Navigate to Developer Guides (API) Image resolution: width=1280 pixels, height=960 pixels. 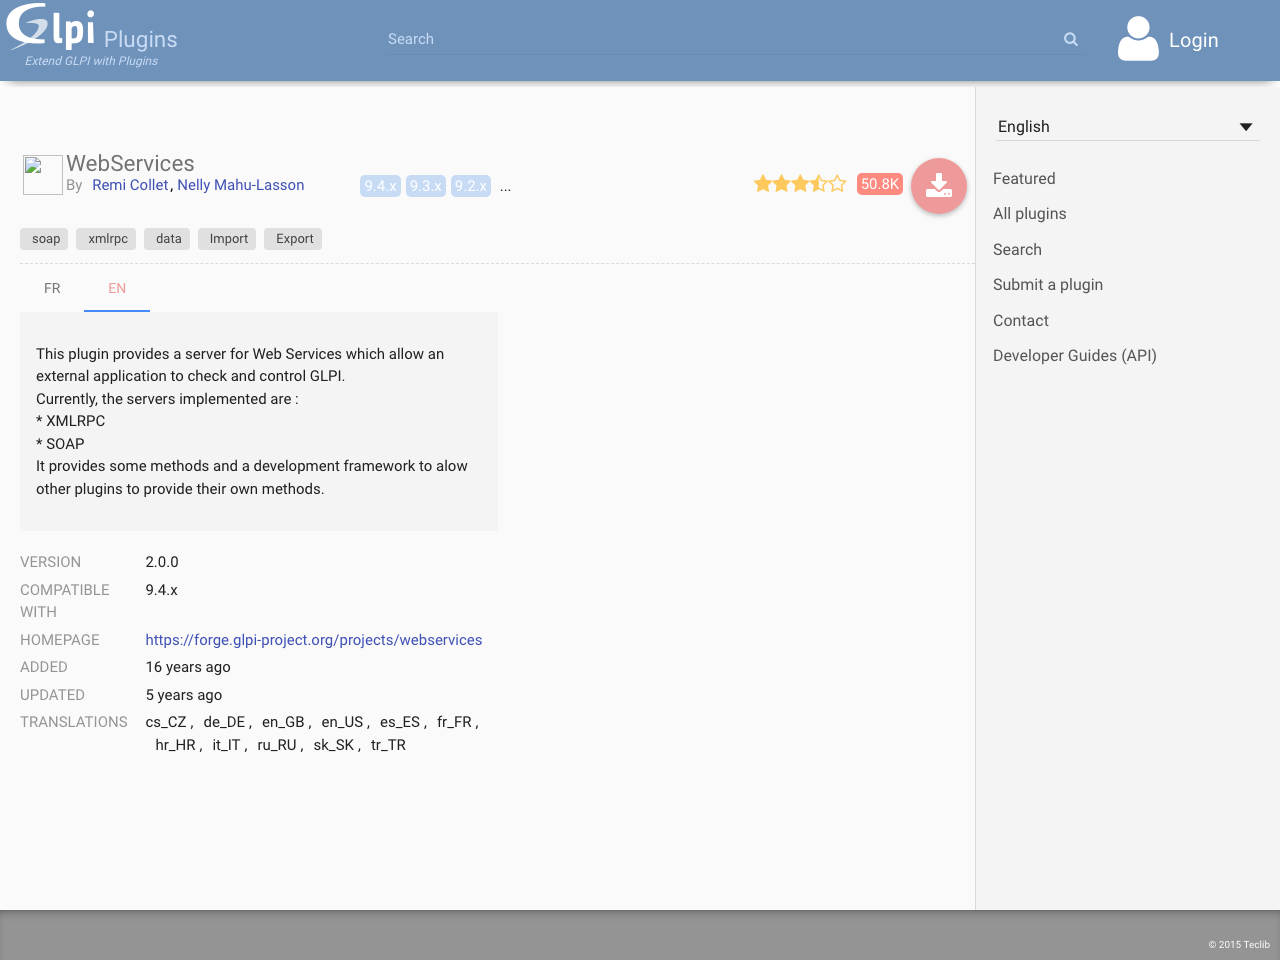pos(1074,355)
